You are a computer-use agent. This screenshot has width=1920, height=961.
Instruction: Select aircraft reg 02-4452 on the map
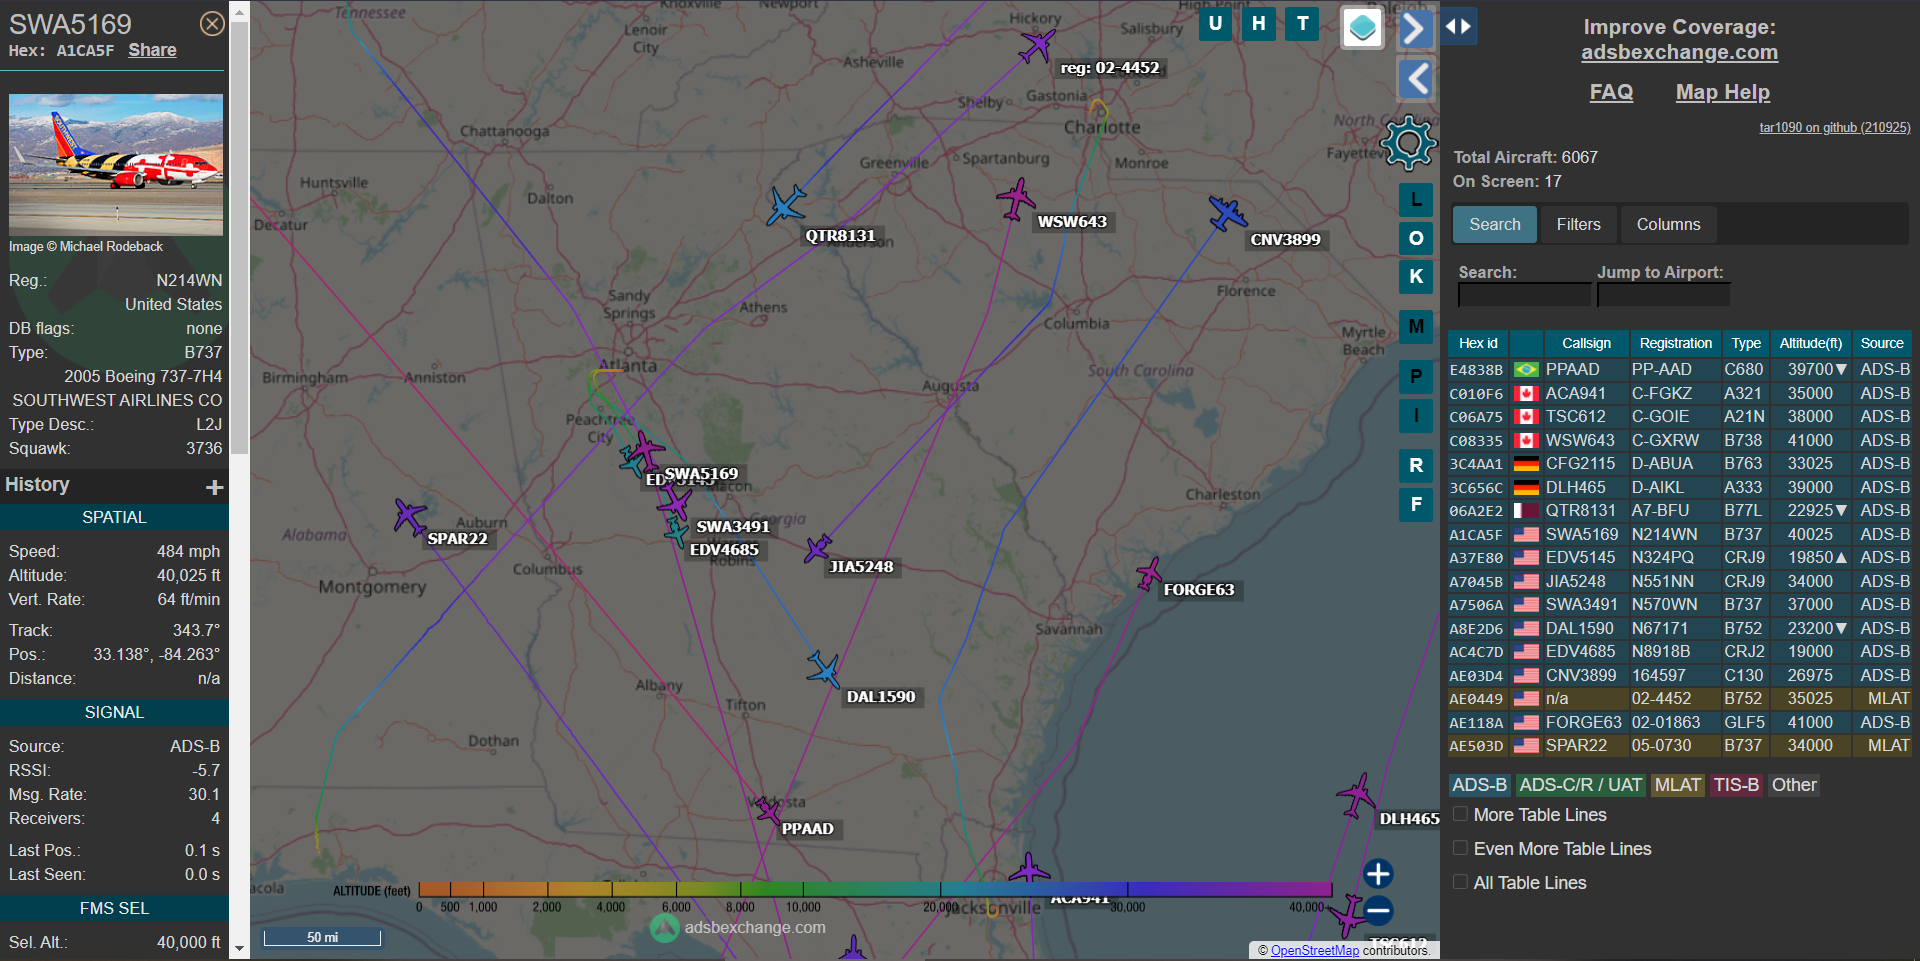(x=1037, y=46)
